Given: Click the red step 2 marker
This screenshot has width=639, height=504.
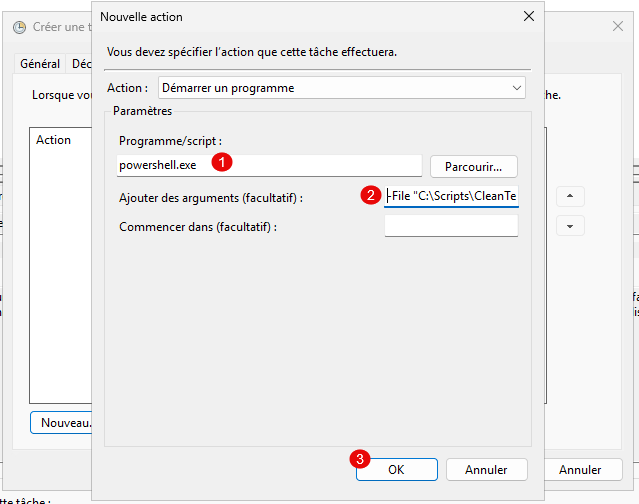Looking at the screenshot, I should pos(370,196).
